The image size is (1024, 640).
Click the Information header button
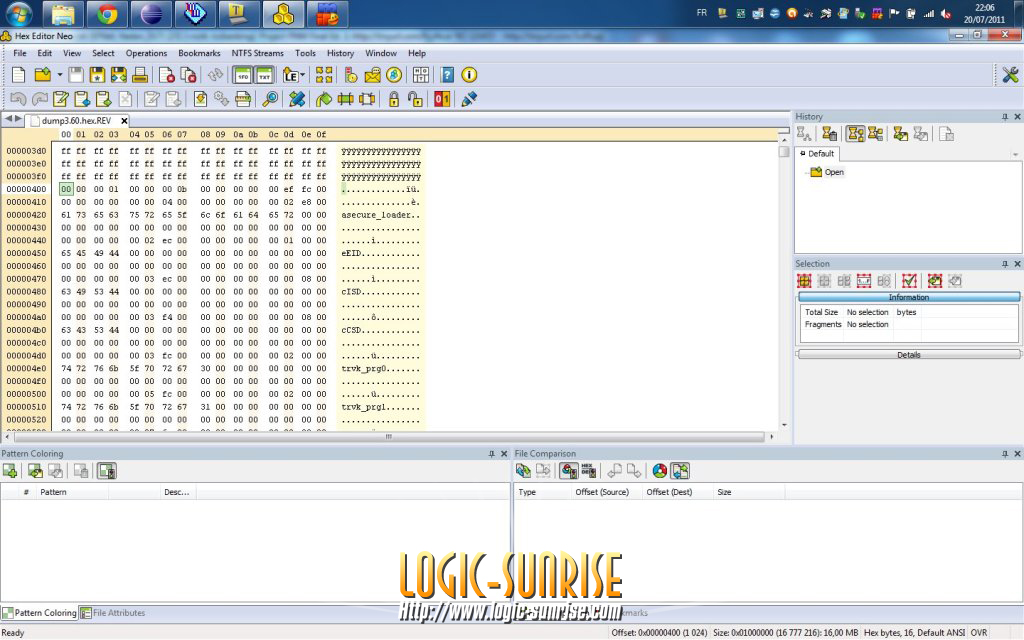[x=908, y=297]
